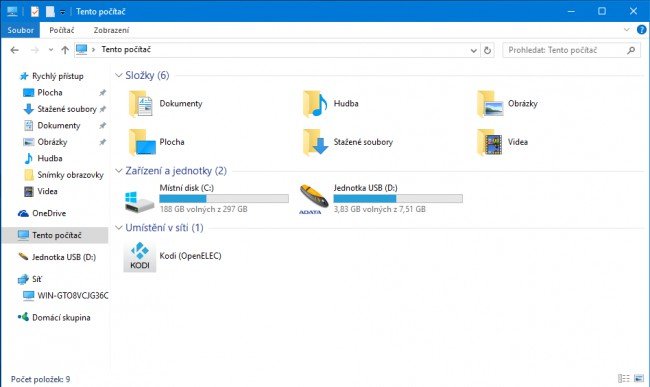Select WIN-GTO8VCJG36C computer in sidebar

coord(65,296)
